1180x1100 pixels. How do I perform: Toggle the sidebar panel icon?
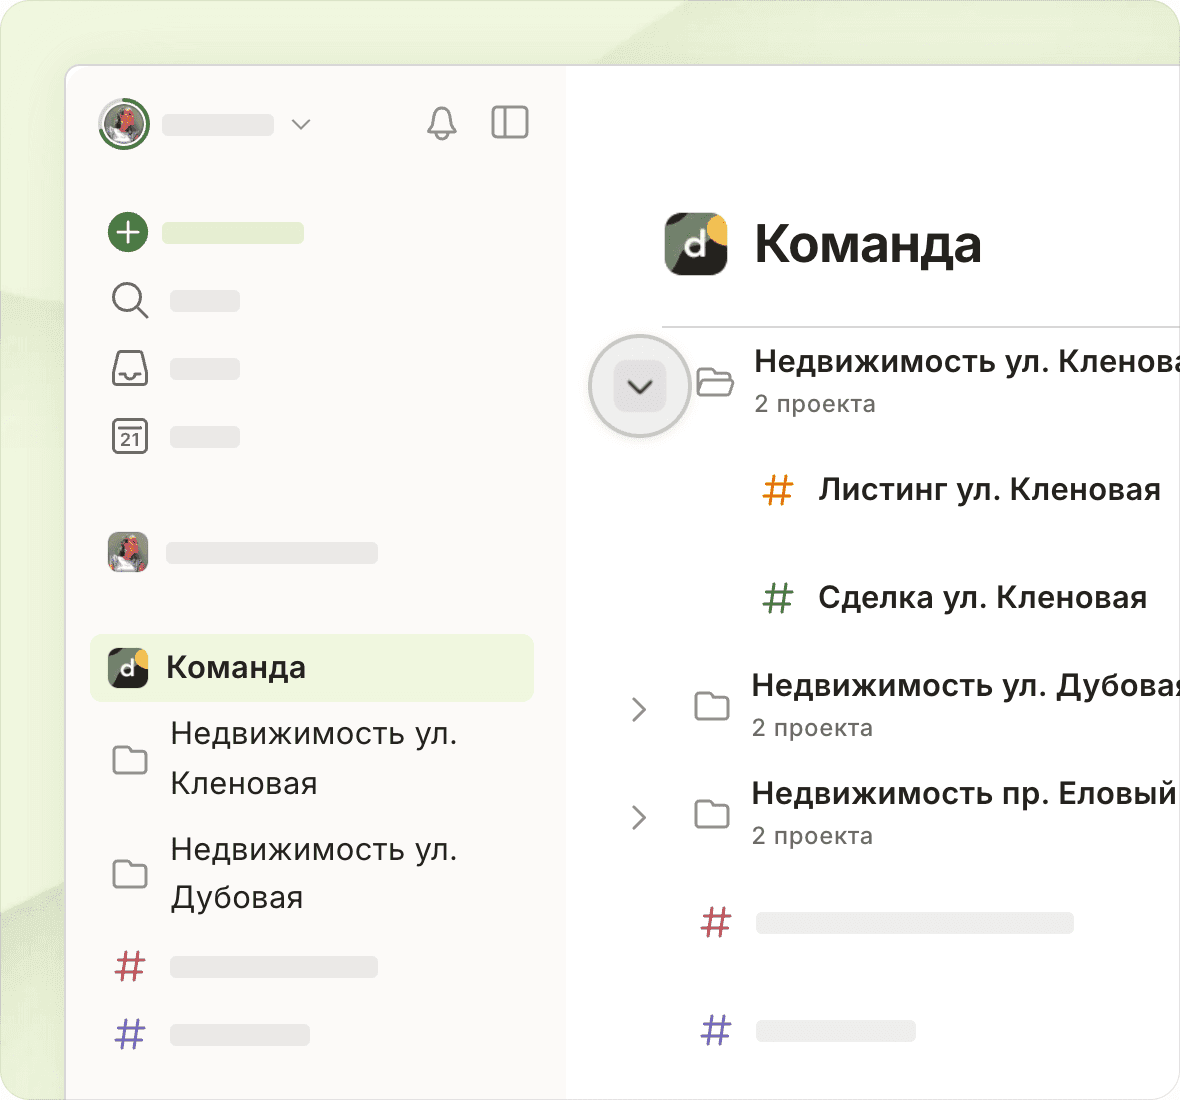(510, 123)
